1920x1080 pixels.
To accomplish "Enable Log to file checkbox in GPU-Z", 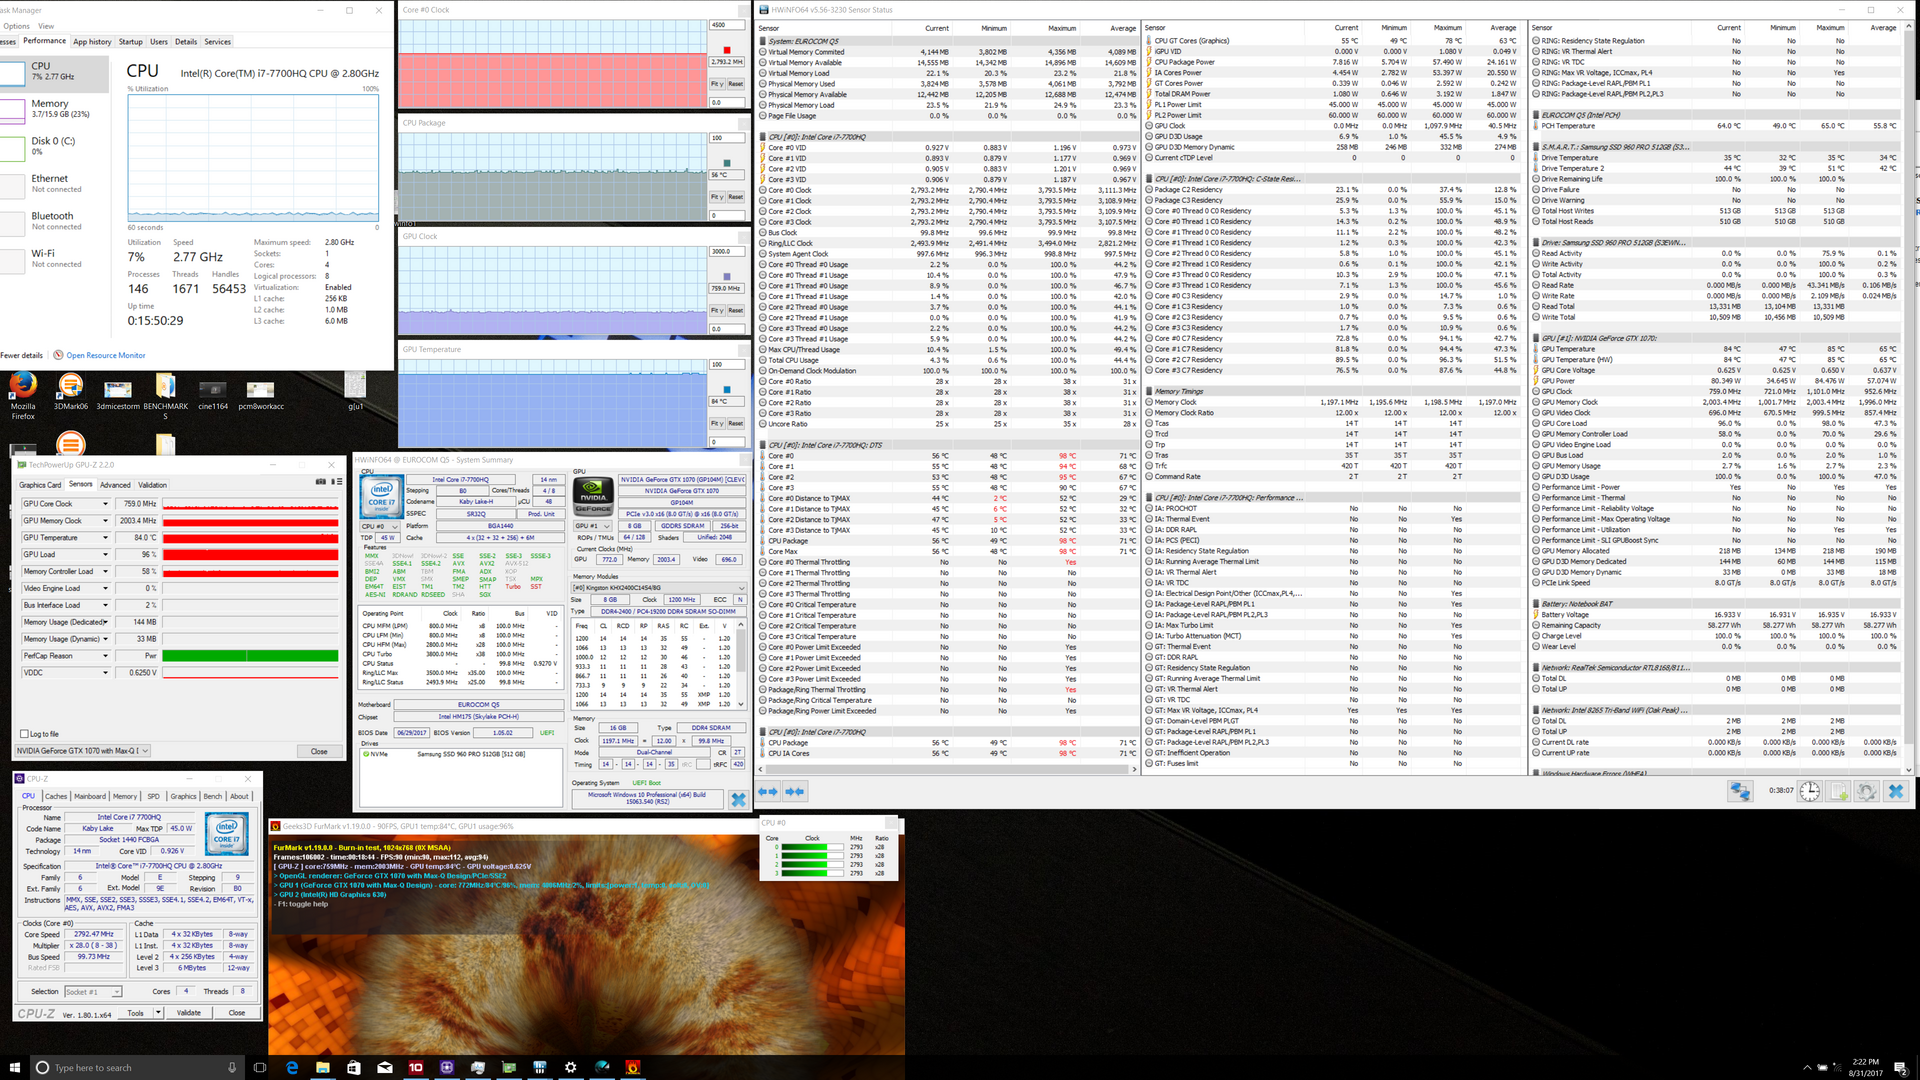I will point(24,734).
